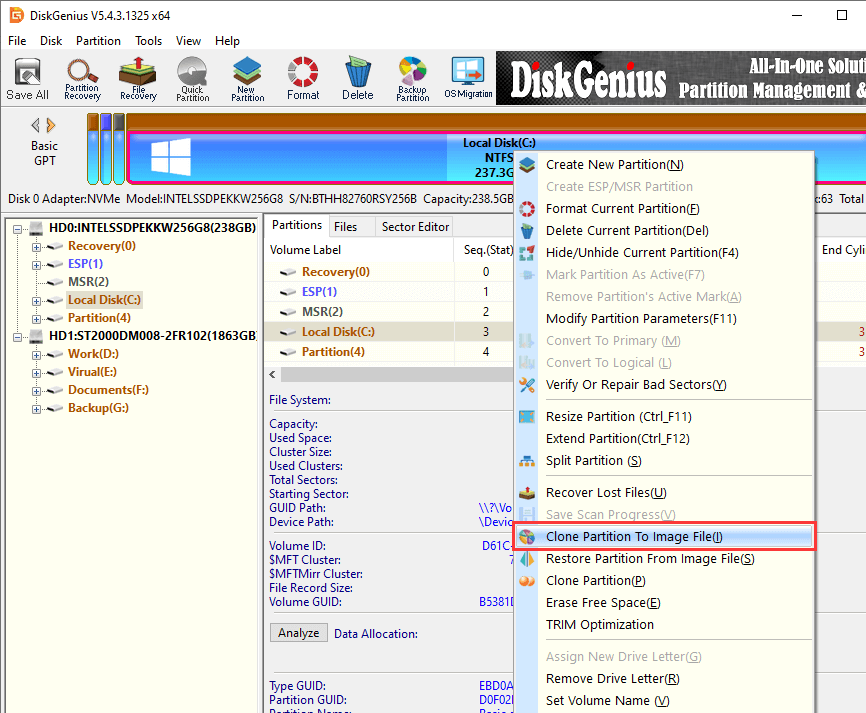The height and width of the screenshot is (713, 866).
Task: Expand the Work(D:) tree node
Action: [x=37, y=354]
